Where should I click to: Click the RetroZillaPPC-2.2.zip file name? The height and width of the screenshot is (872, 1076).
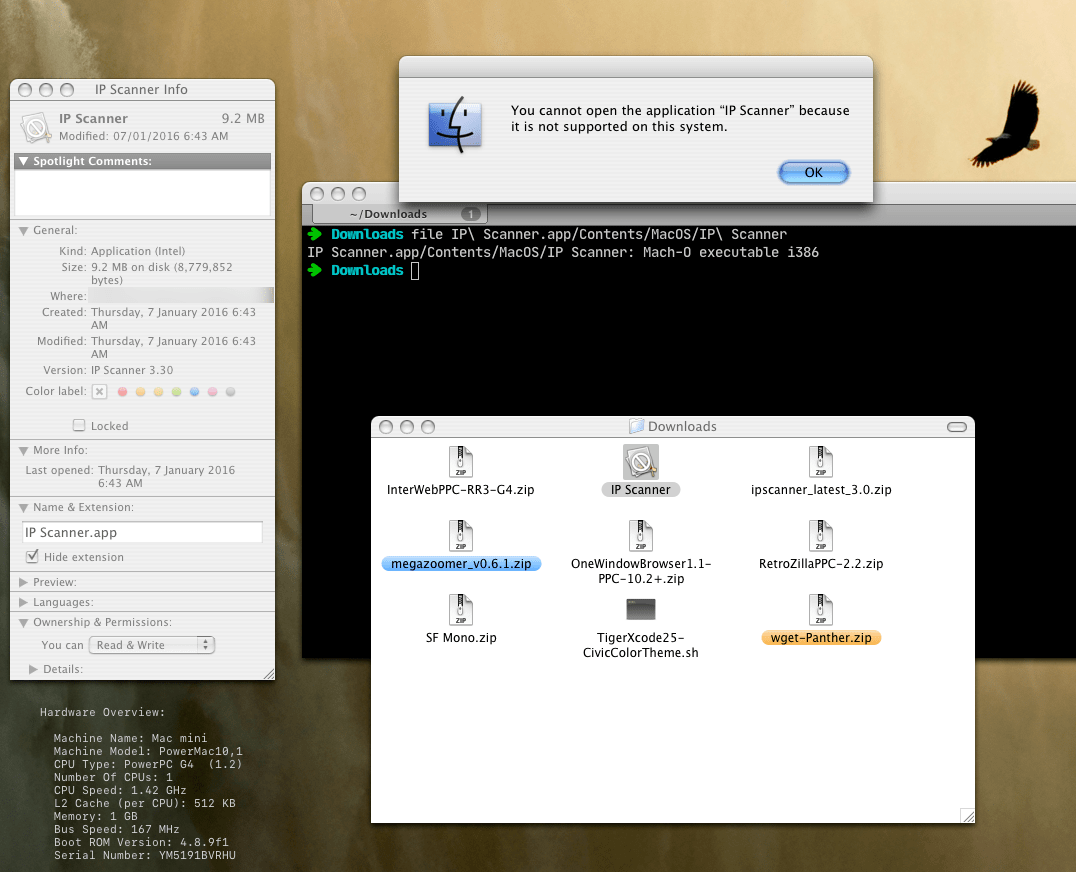tap(821, 563)
